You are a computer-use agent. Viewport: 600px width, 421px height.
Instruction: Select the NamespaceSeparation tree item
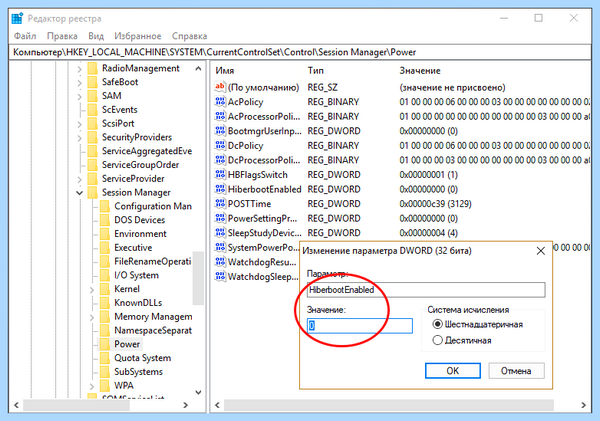tap(153, 330)
